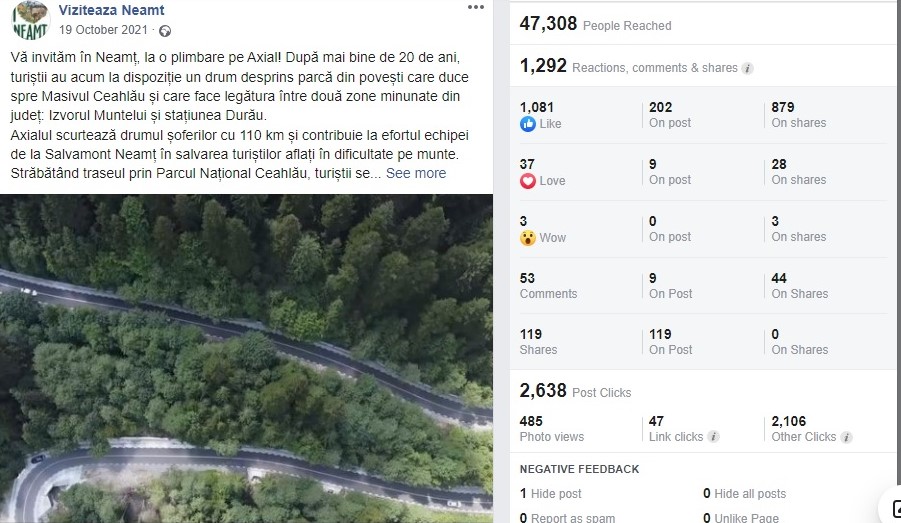
Task: Click info icon next to Other Clicks
Action: click(846, 437)
